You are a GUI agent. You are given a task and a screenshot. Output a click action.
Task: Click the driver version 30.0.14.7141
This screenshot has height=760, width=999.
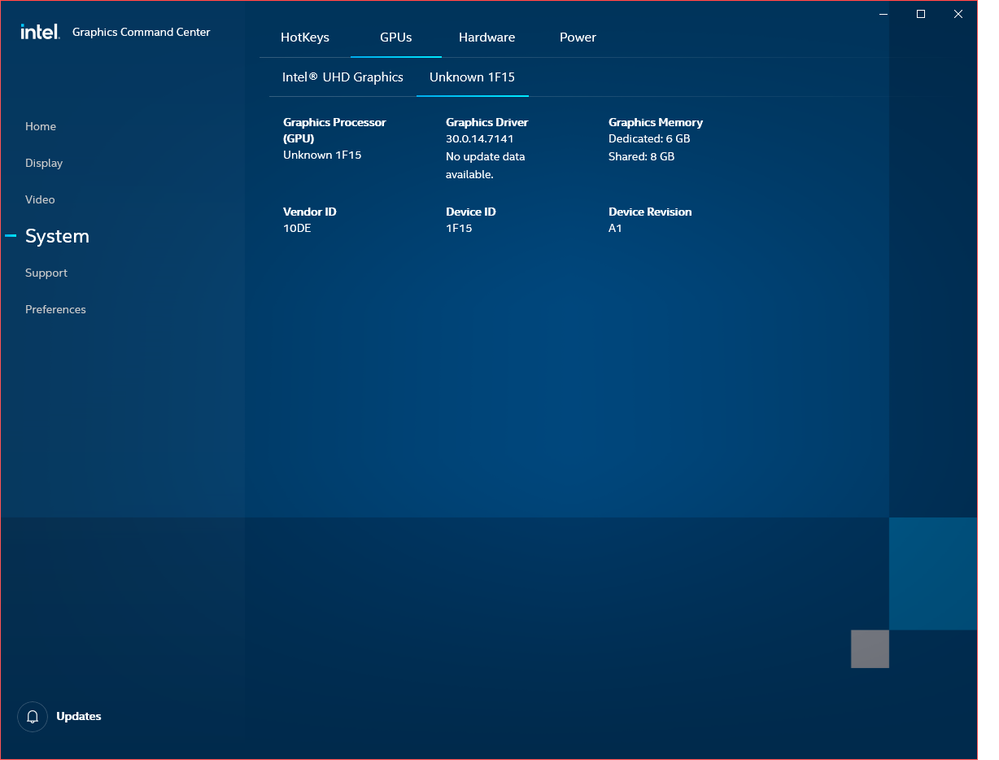coord(480,139)
